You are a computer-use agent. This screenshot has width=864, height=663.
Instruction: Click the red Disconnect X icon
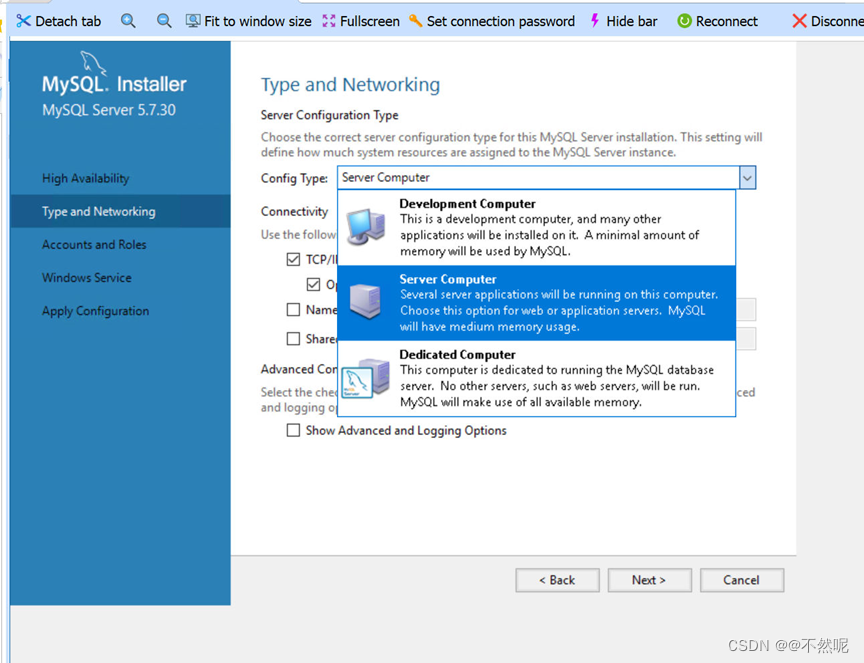799,21
